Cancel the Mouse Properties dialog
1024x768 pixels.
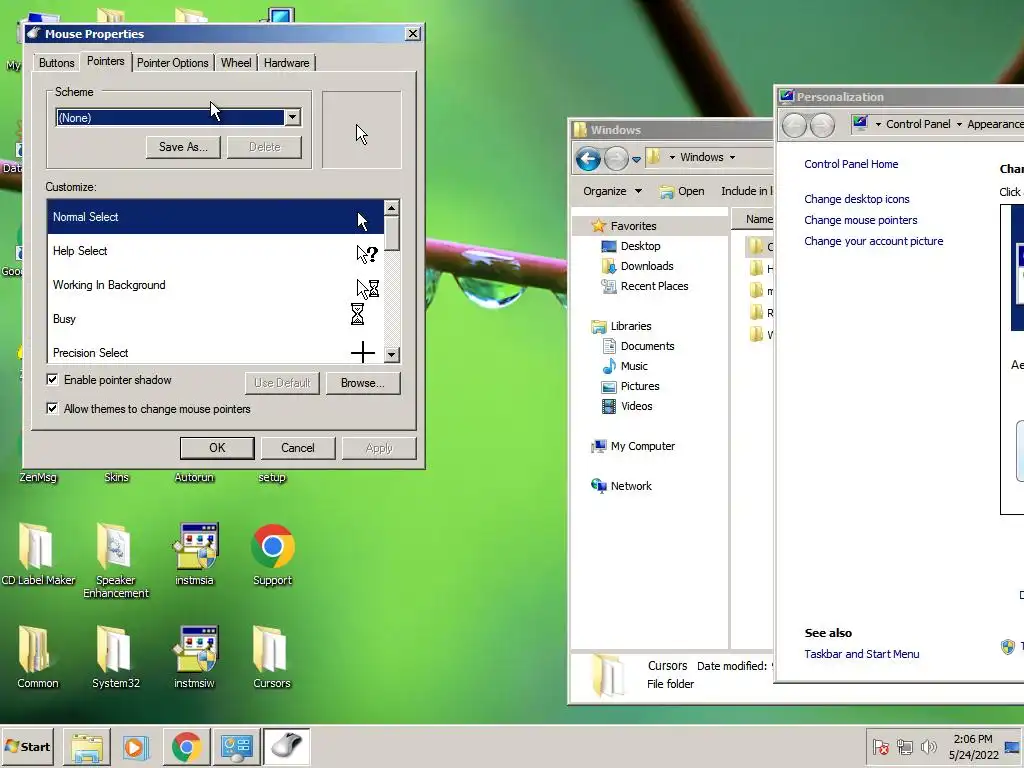(298, 448)
